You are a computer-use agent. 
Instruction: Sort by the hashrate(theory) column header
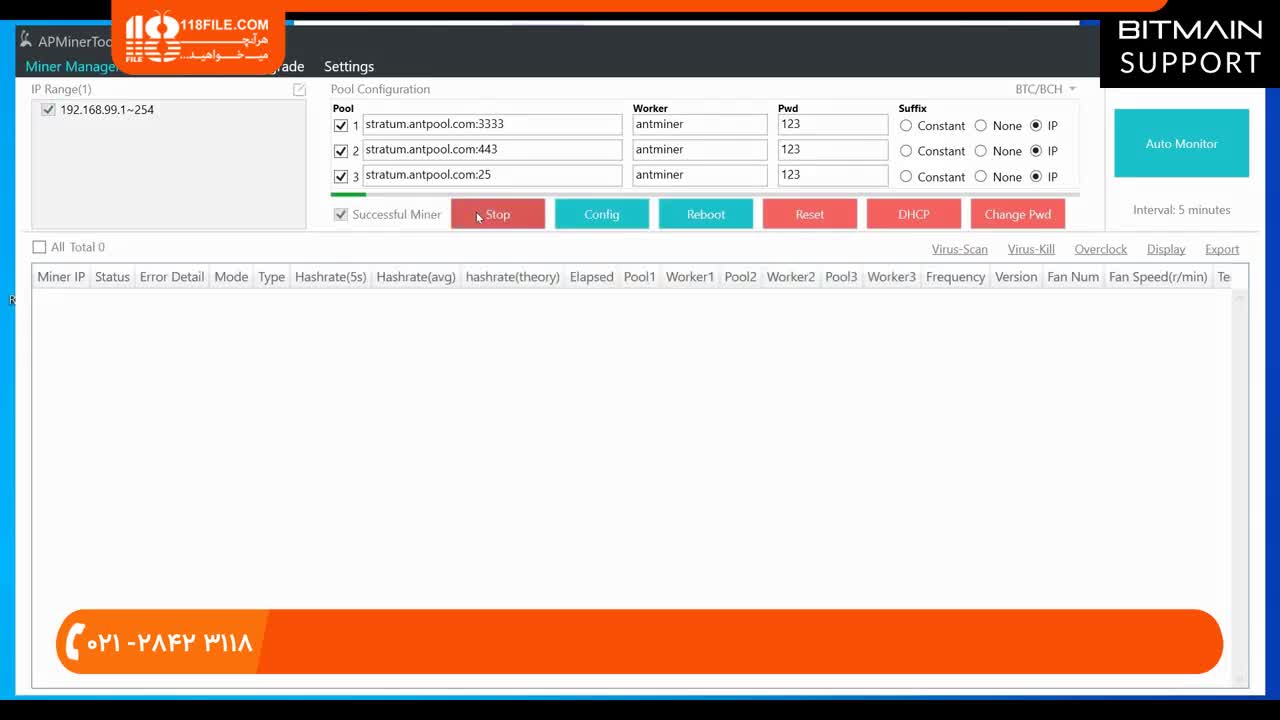click(513, 277)
